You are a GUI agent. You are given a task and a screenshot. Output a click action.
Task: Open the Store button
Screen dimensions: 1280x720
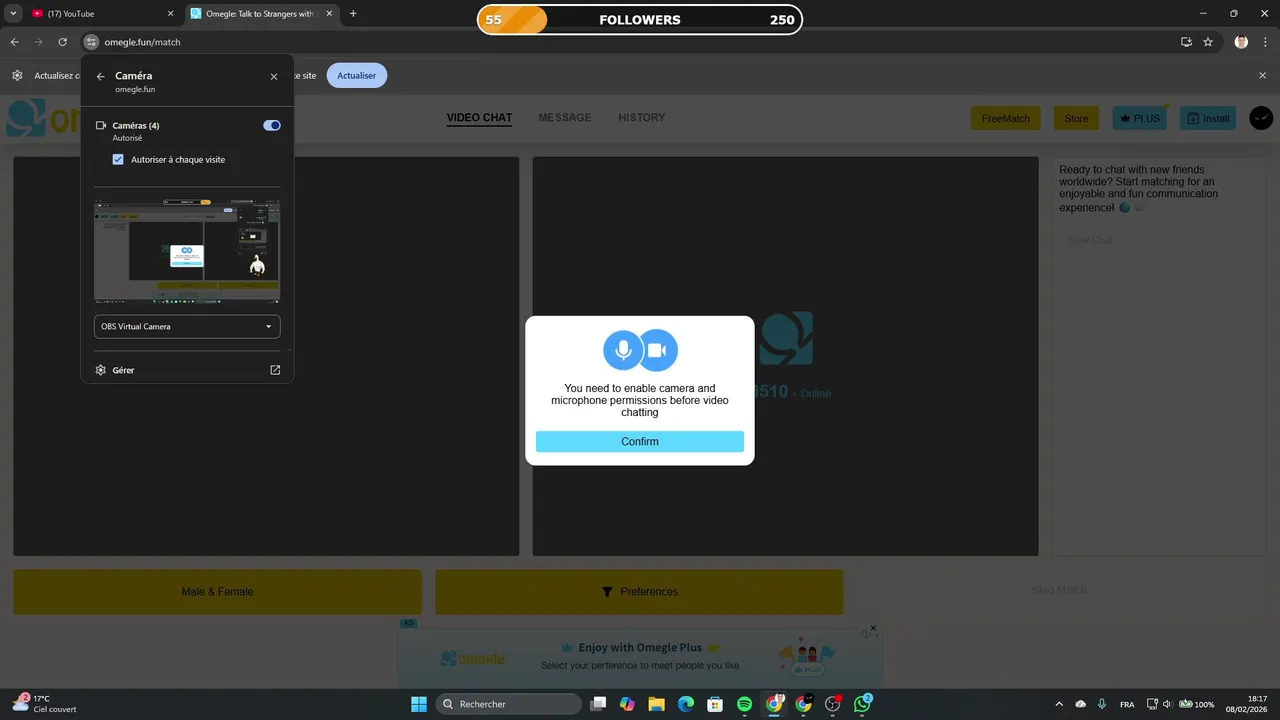click(x=1076, y=118)
